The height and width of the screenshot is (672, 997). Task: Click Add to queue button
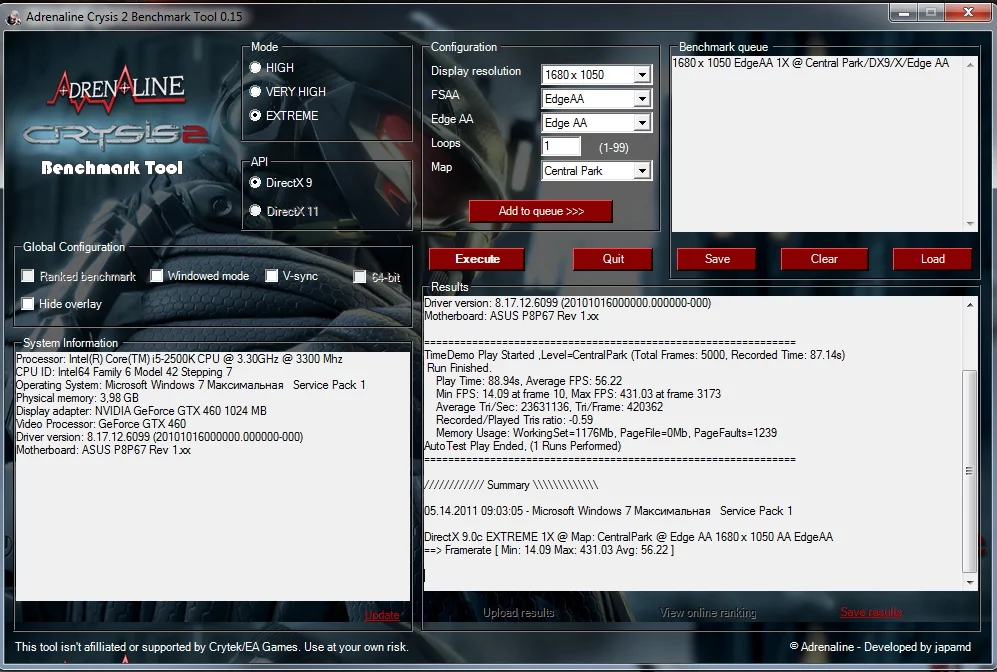pyautogui.click(x=540, y=211)
